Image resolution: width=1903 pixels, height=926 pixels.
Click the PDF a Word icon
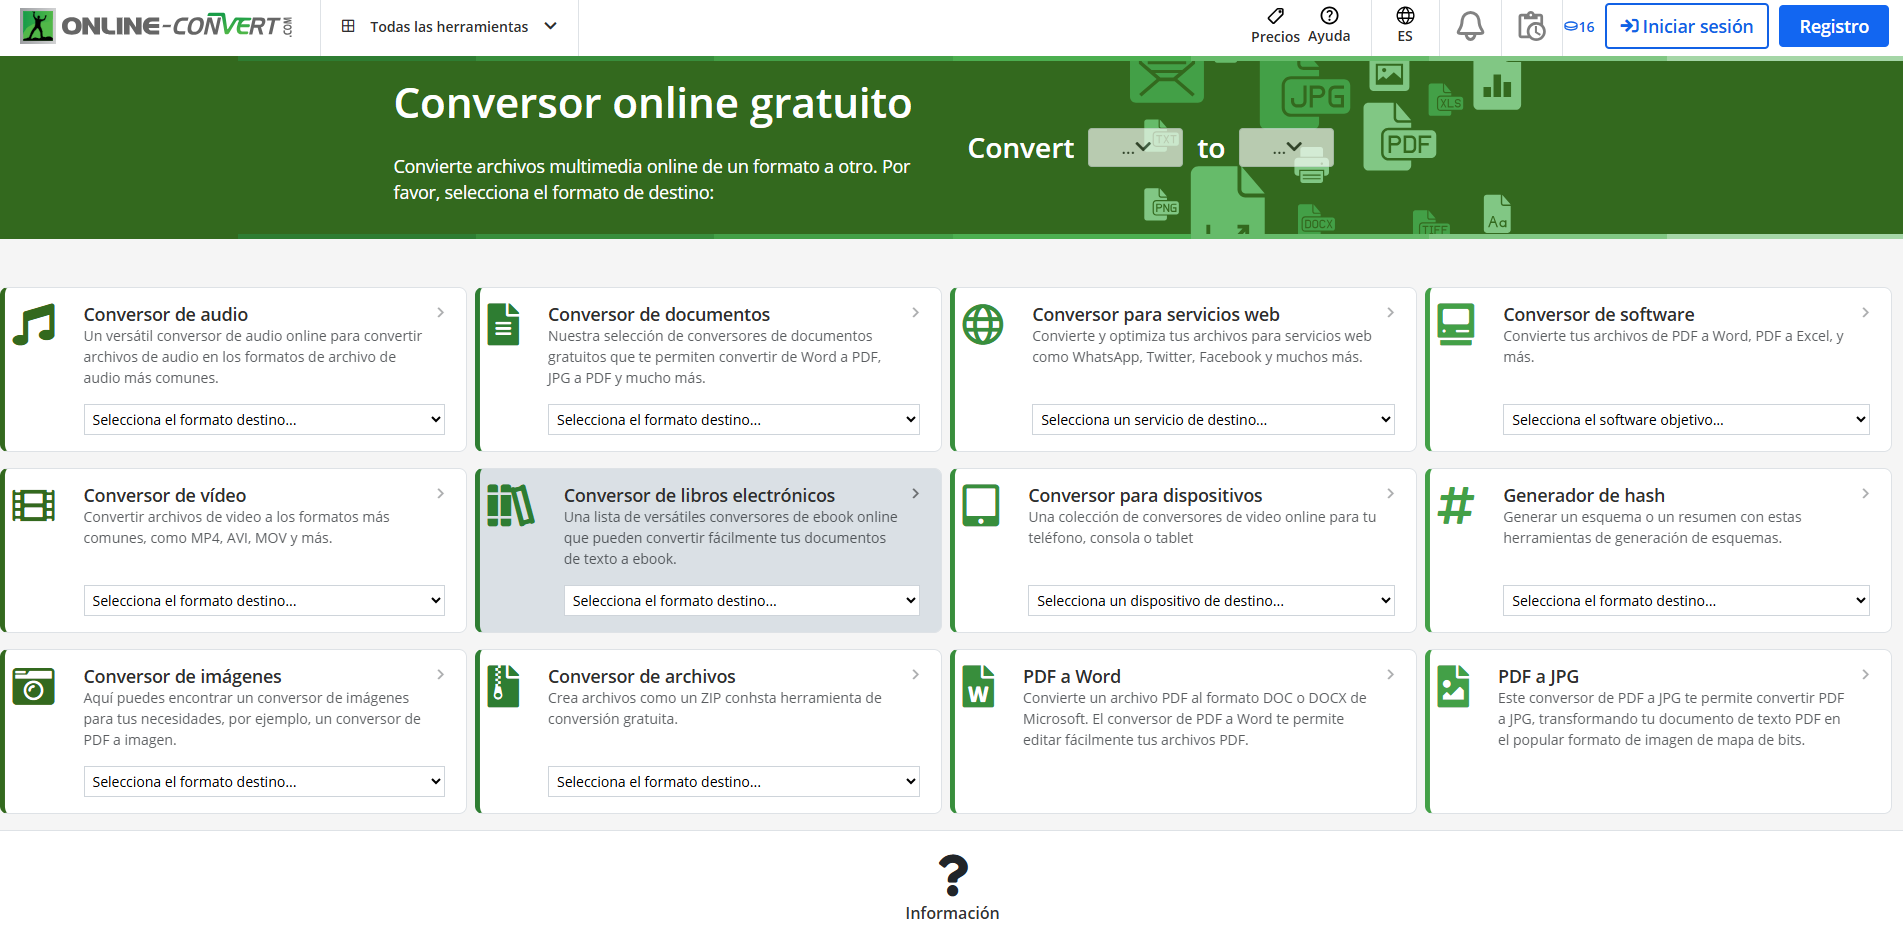979,686
